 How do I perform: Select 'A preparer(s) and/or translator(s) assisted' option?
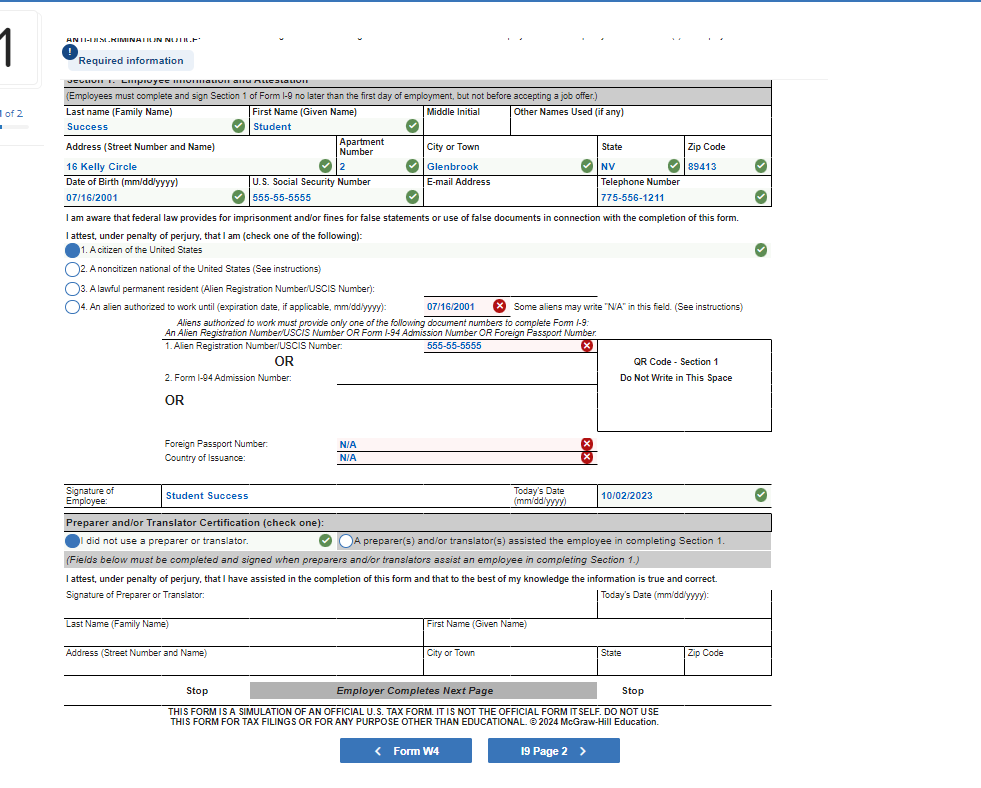coord(346,541)
